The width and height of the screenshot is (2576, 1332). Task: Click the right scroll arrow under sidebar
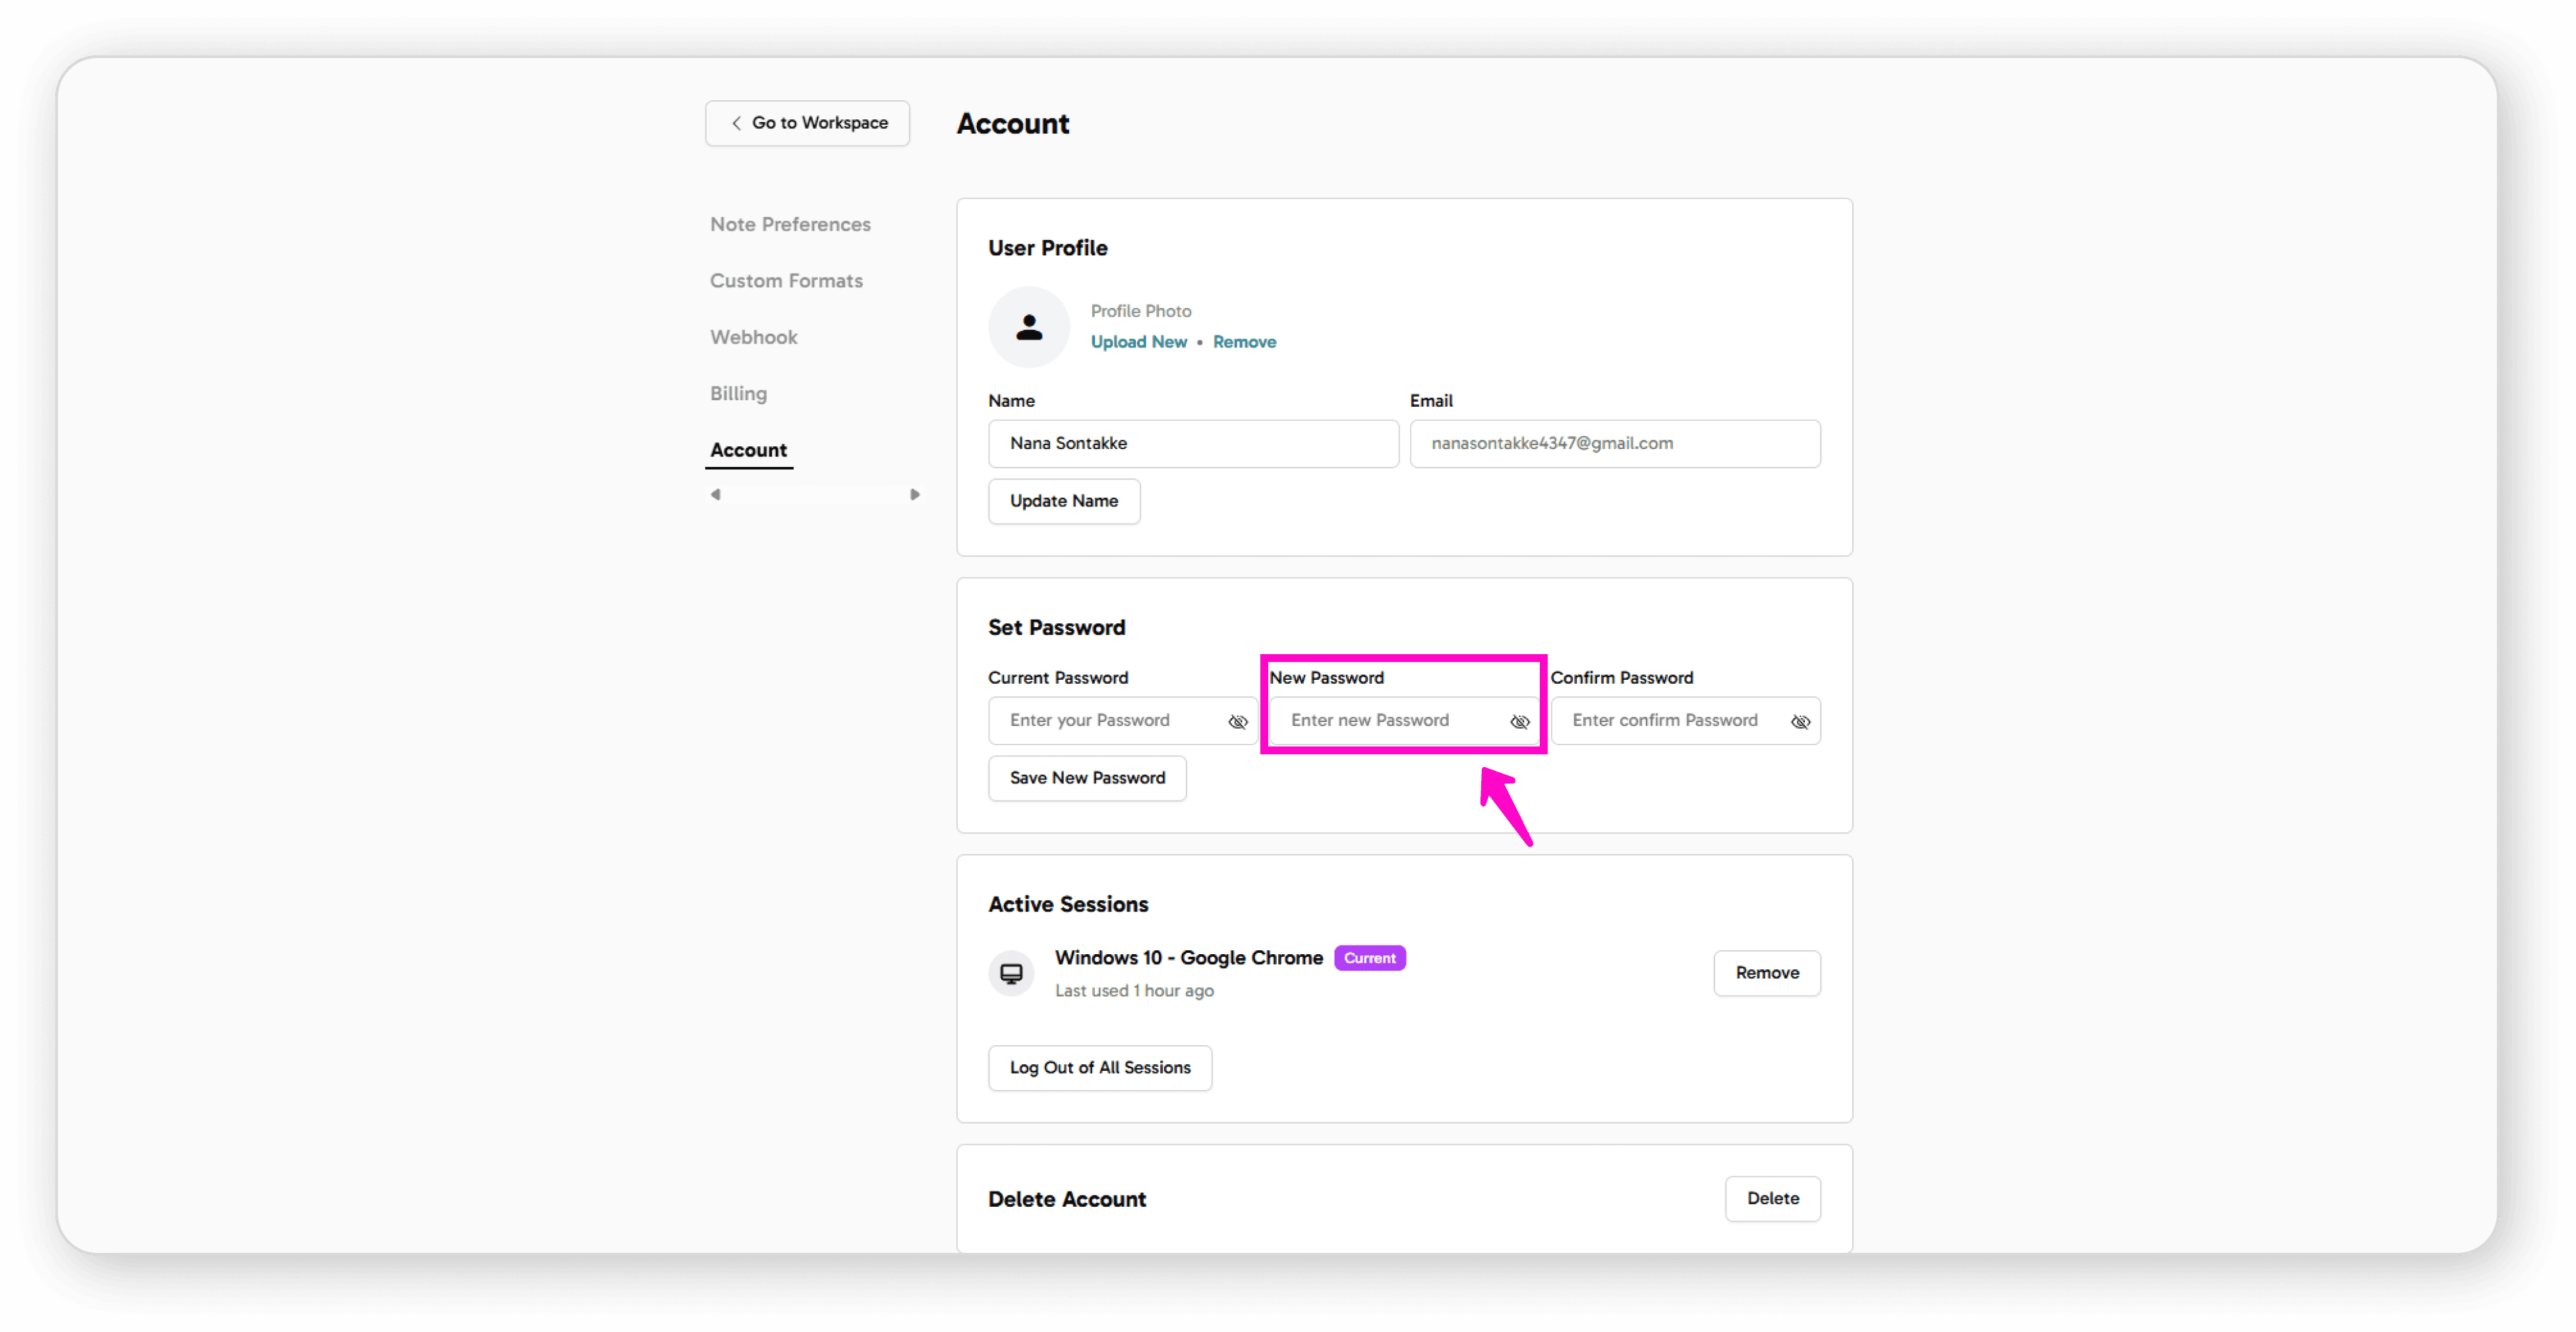914,494
